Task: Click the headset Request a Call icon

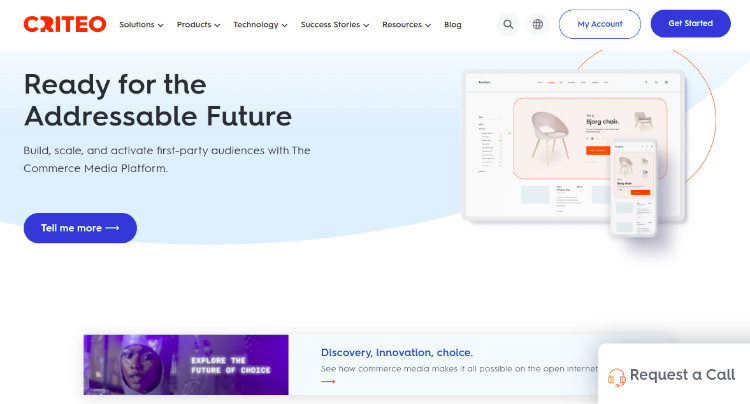Action: [617, 377]
